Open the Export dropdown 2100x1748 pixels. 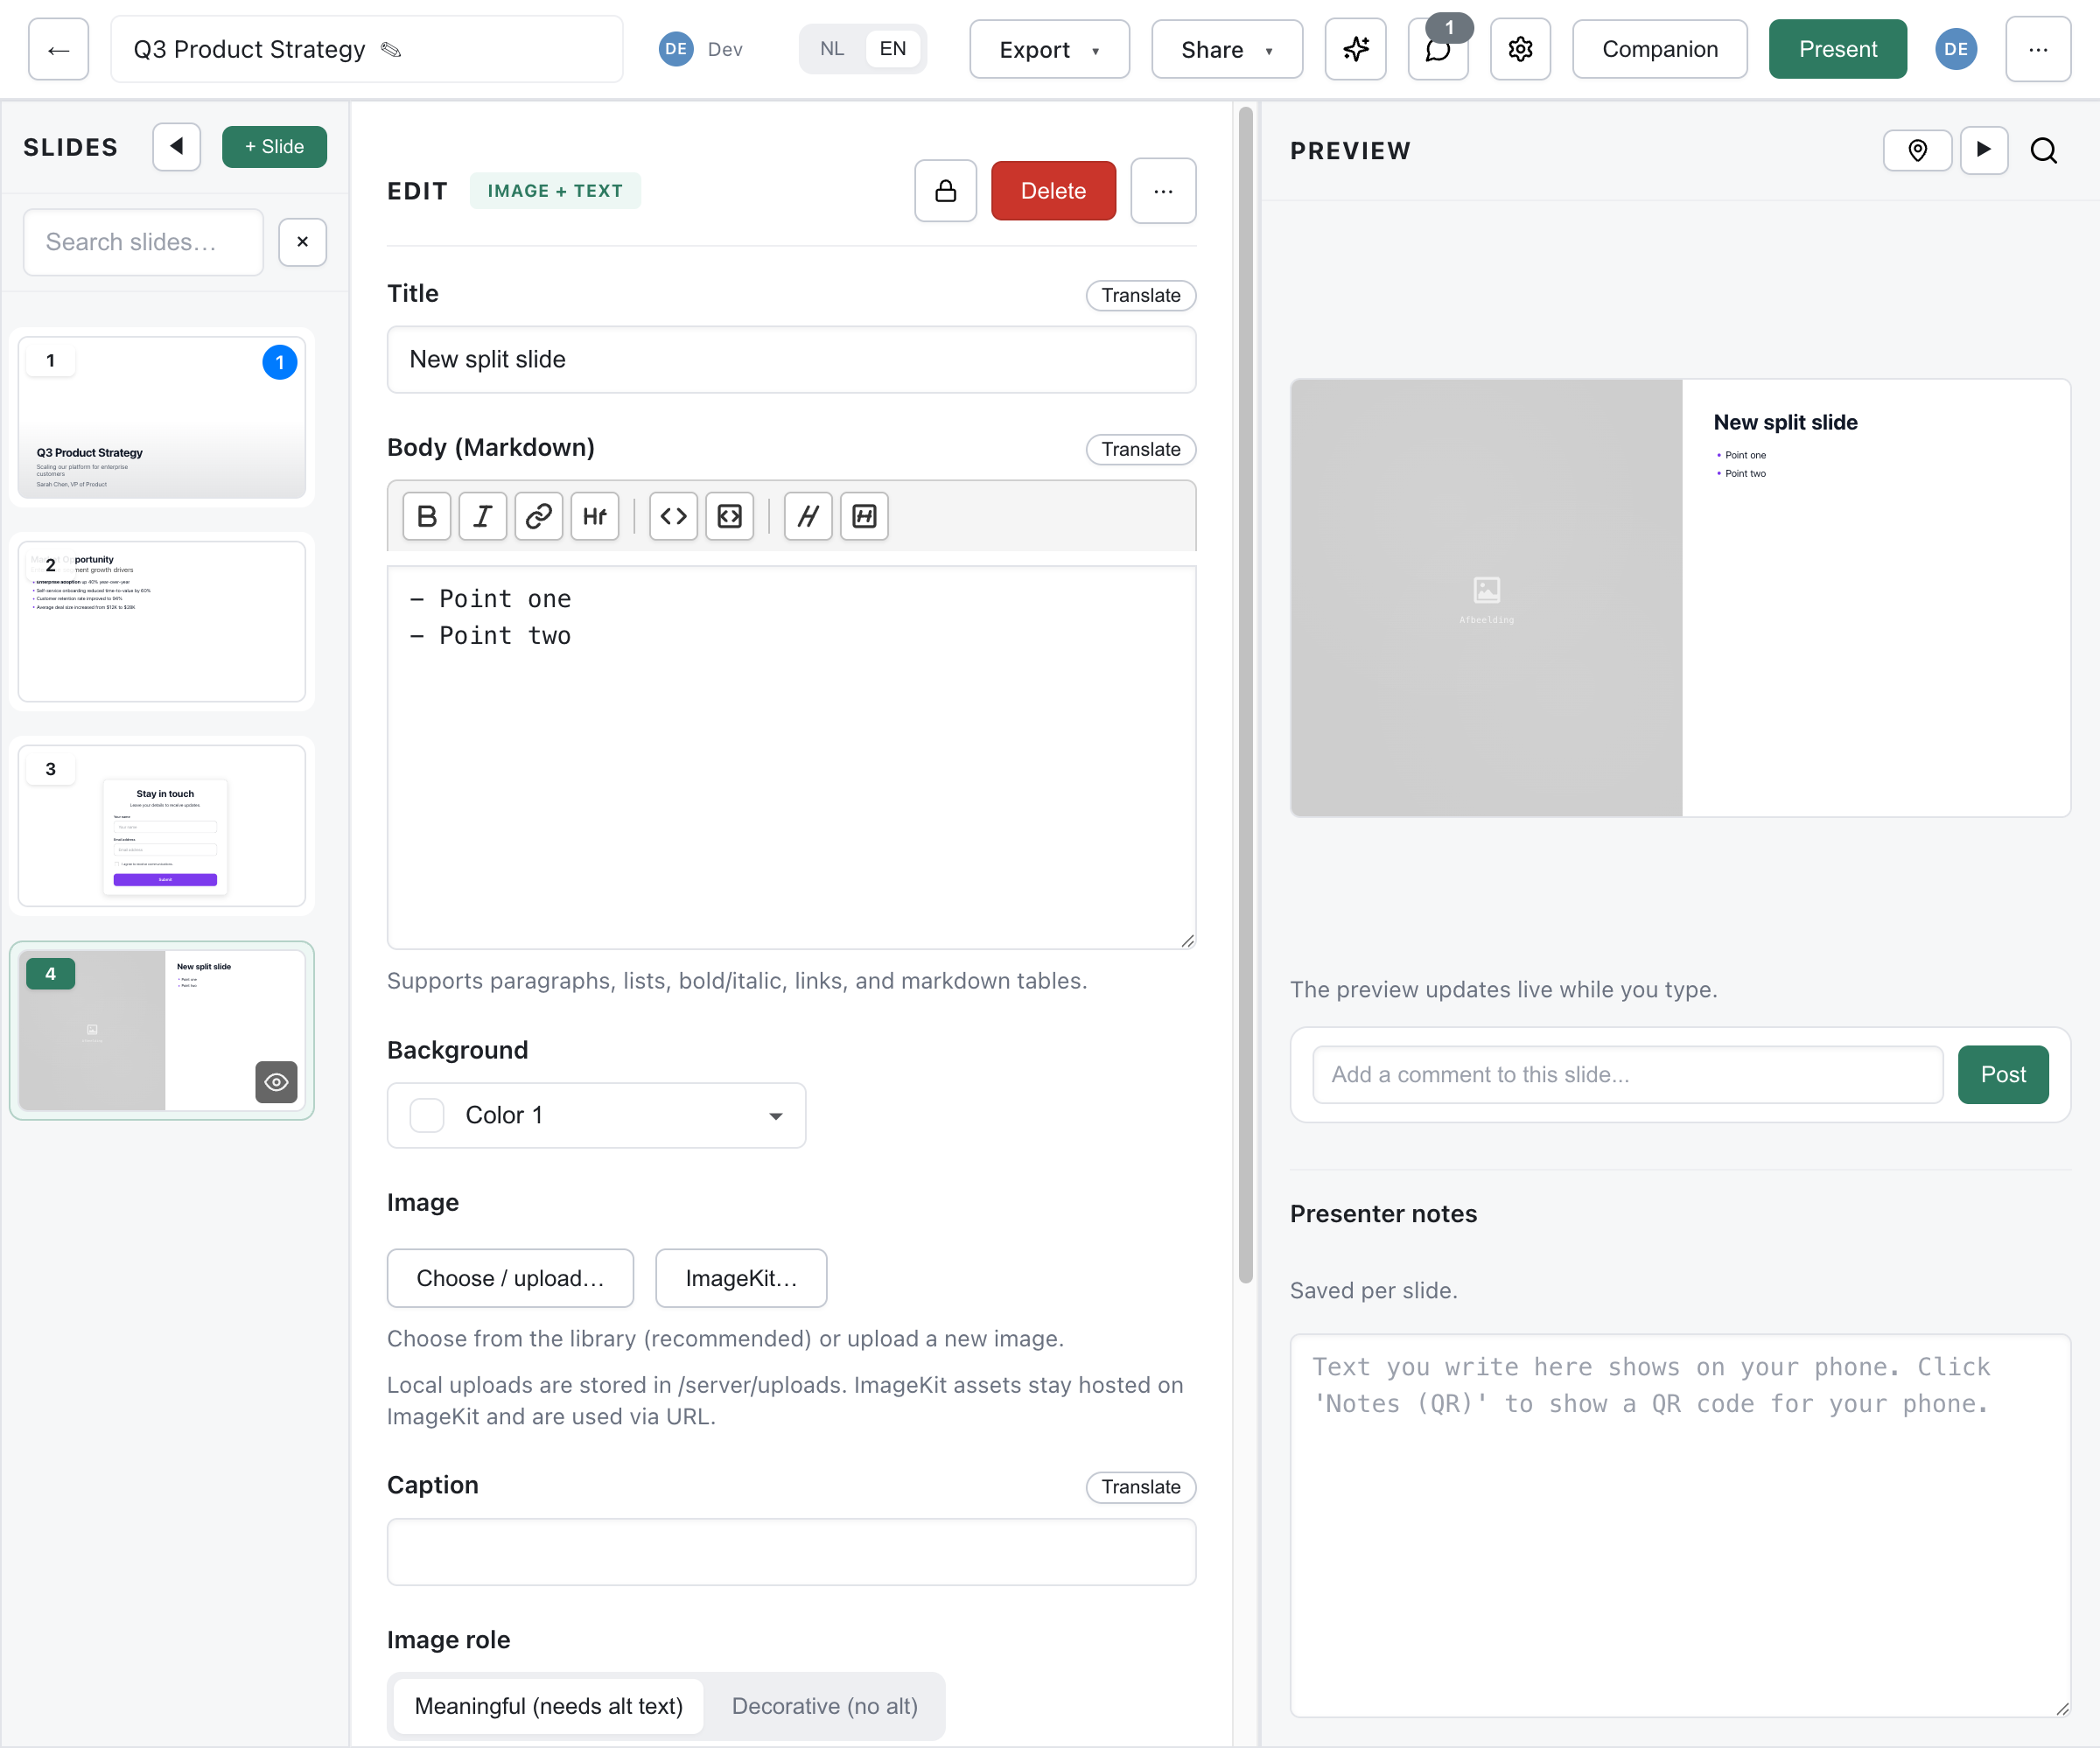pos(1049,49)
